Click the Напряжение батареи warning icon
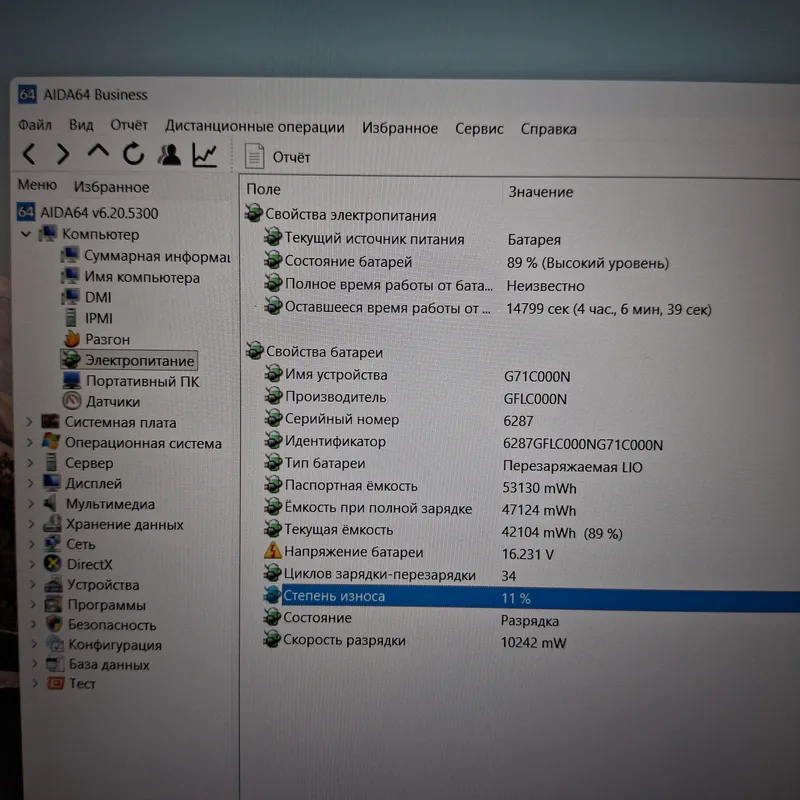Screen dimensions: 800x800 coord(272,551)
